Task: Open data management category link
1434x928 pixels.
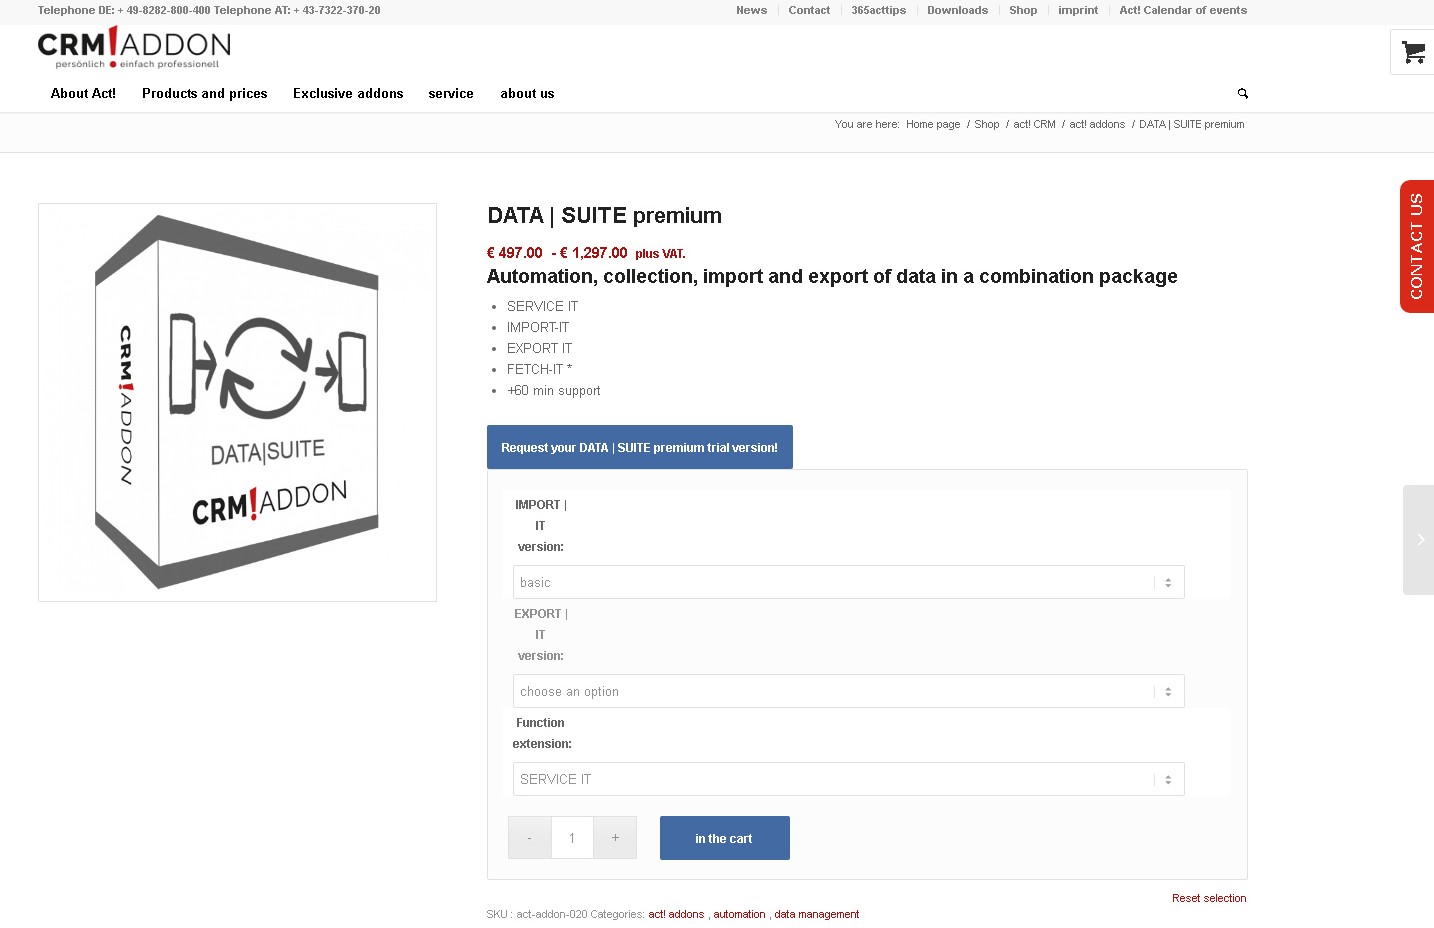Action: coord(817,914)
